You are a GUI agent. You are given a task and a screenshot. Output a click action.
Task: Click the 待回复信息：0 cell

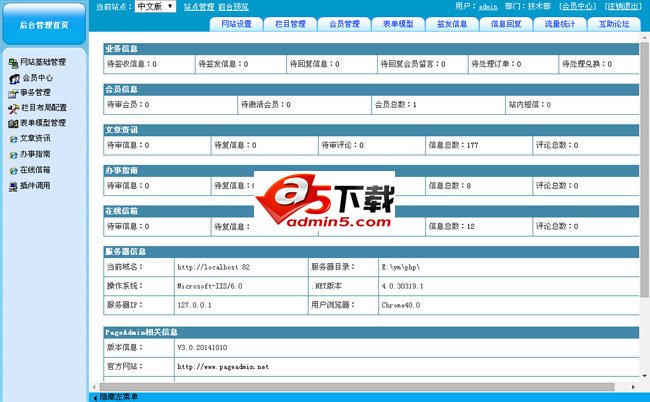[x=332, y=64]
